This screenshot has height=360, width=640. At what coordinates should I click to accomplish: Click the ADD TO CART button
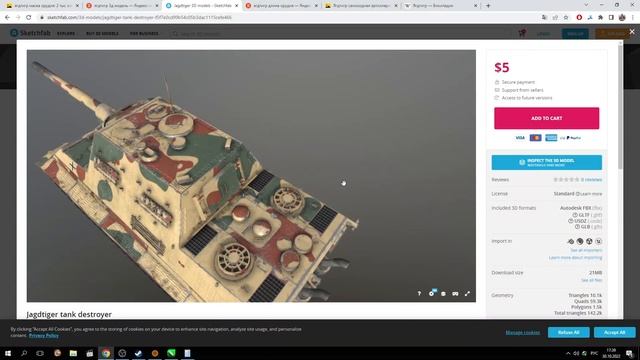(x=547, y=118)
